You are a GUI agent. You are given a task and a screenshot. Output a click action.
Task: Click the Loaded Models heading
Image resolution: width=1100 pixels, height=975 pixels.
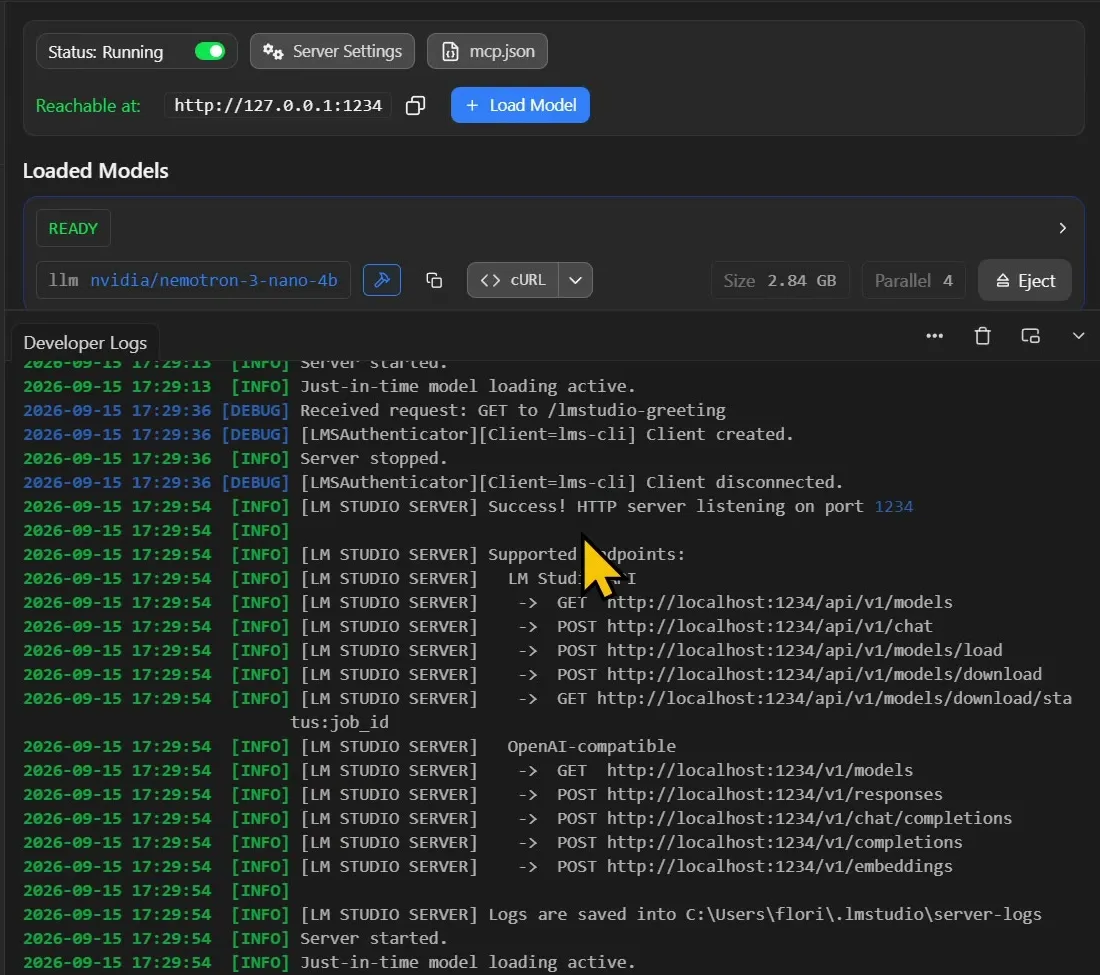click(x=95, y=170)
